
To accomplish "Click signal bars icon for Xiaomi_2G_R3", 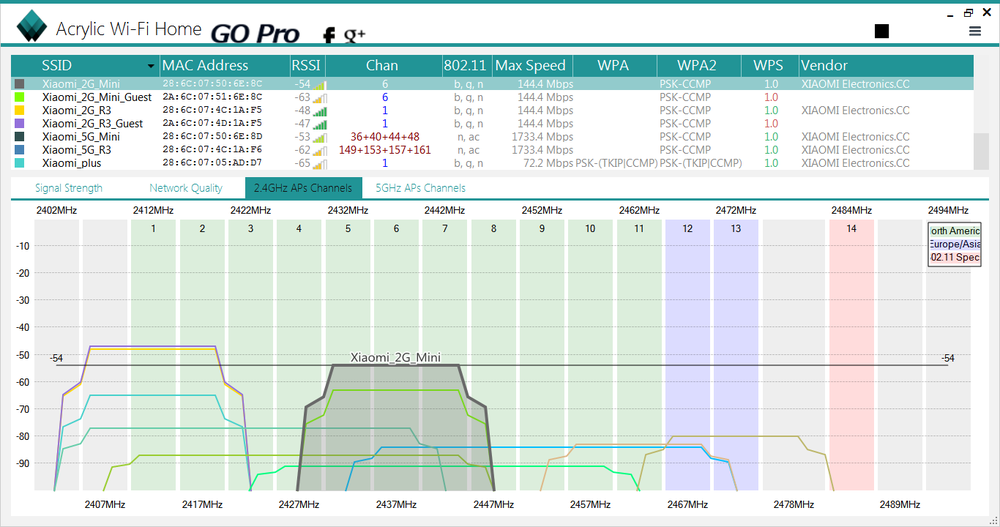I will (320, 111).
